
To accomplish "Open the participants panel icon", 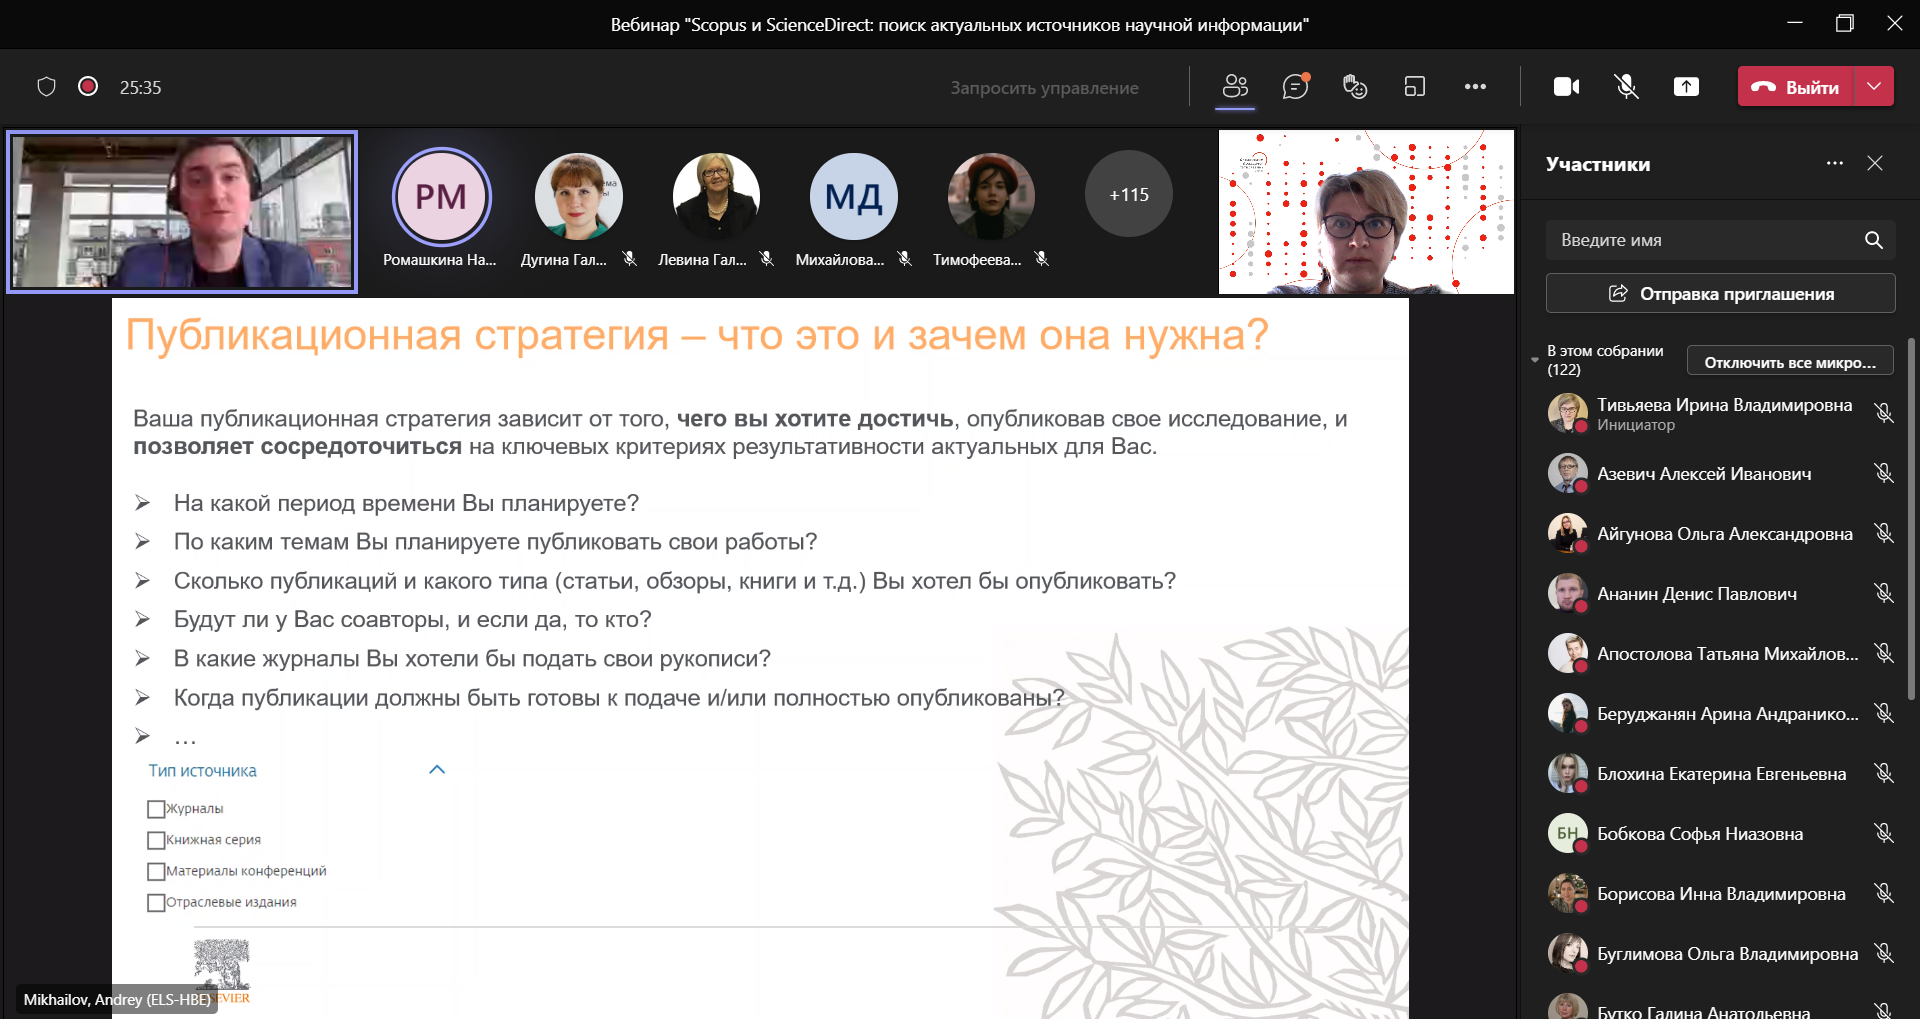I will 1235,87.
